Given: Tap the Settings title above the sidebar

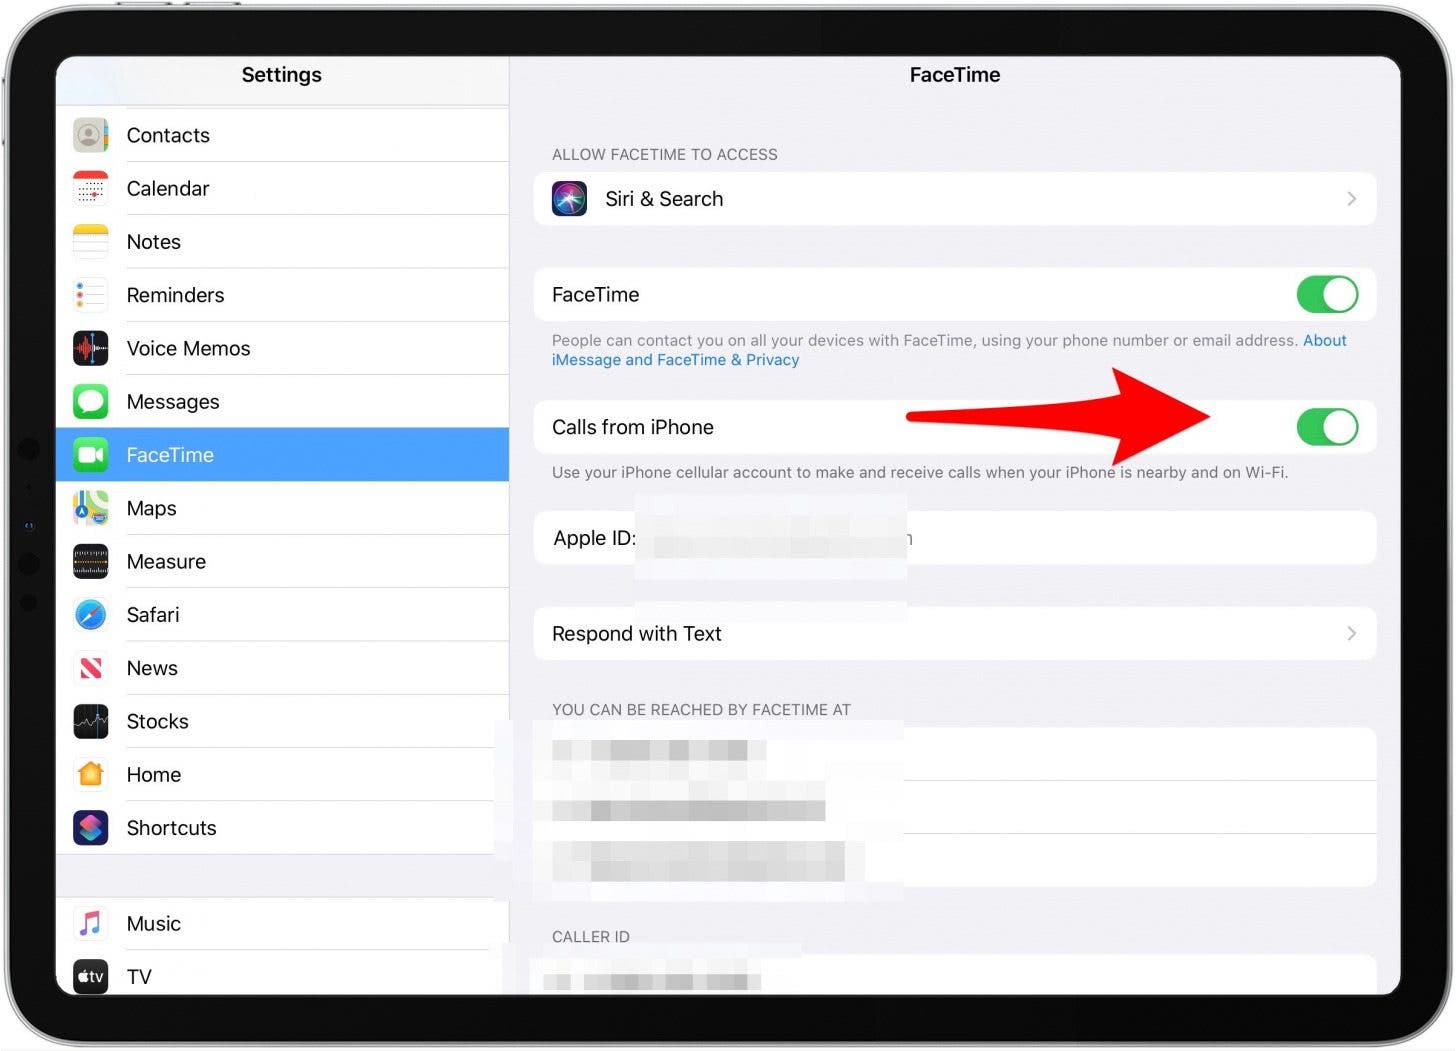Looking at the screenshot, I should pyautogui.click(x=282, y=75).
